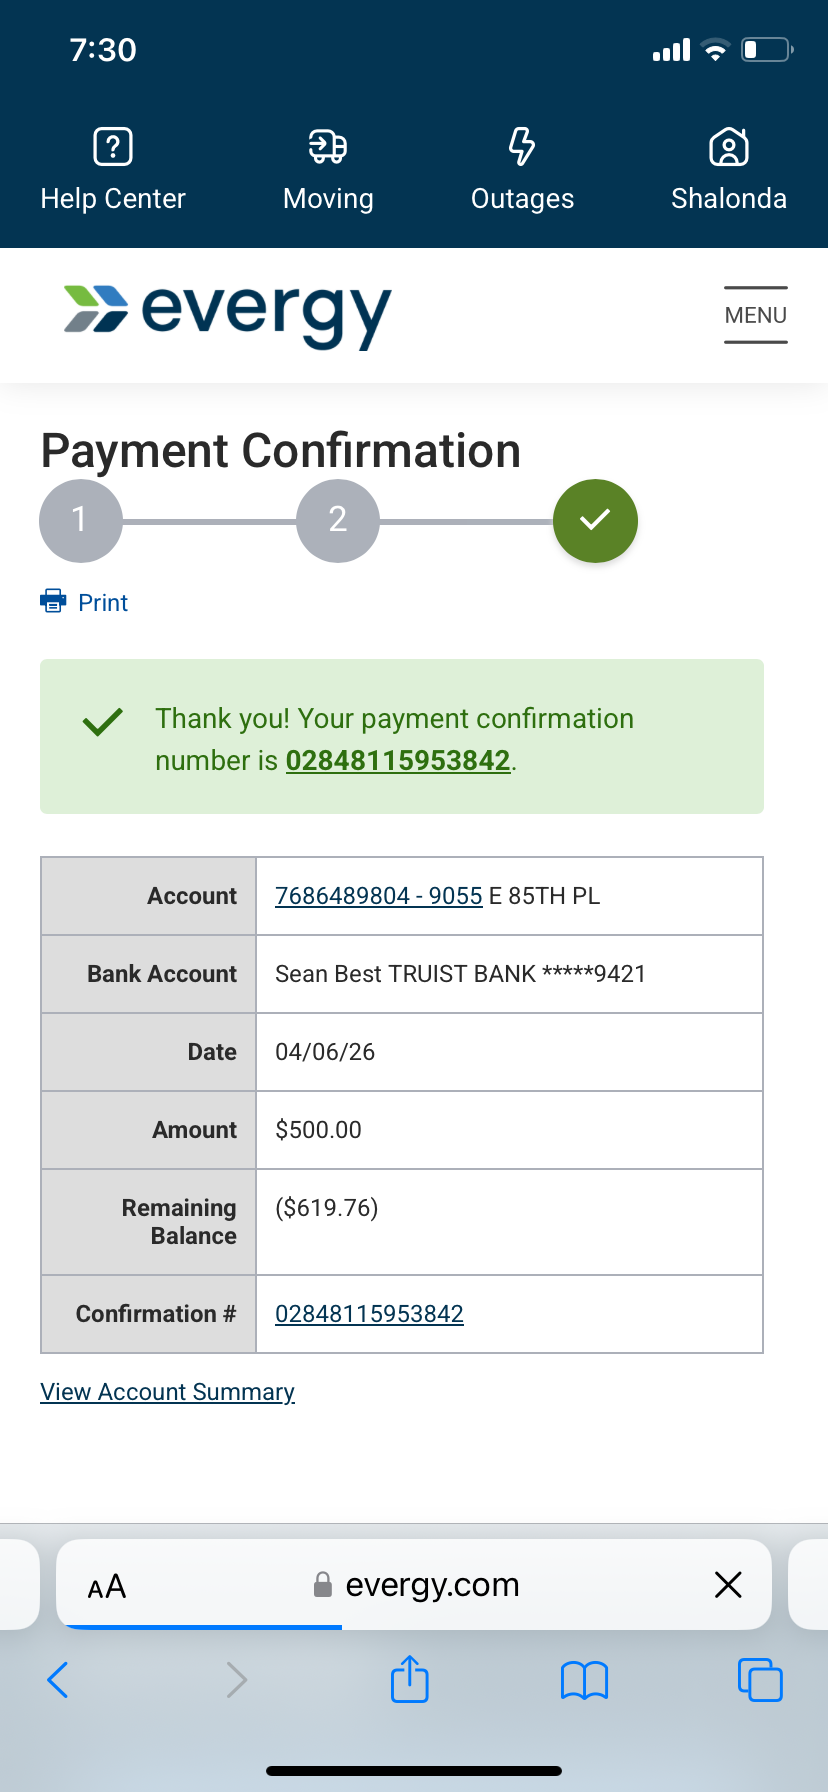The width and height of the screenshot is (828, 1792).
Task: Open Safari bookmarks book icon
Action: pyautogui.click(x=584, y=1680)
